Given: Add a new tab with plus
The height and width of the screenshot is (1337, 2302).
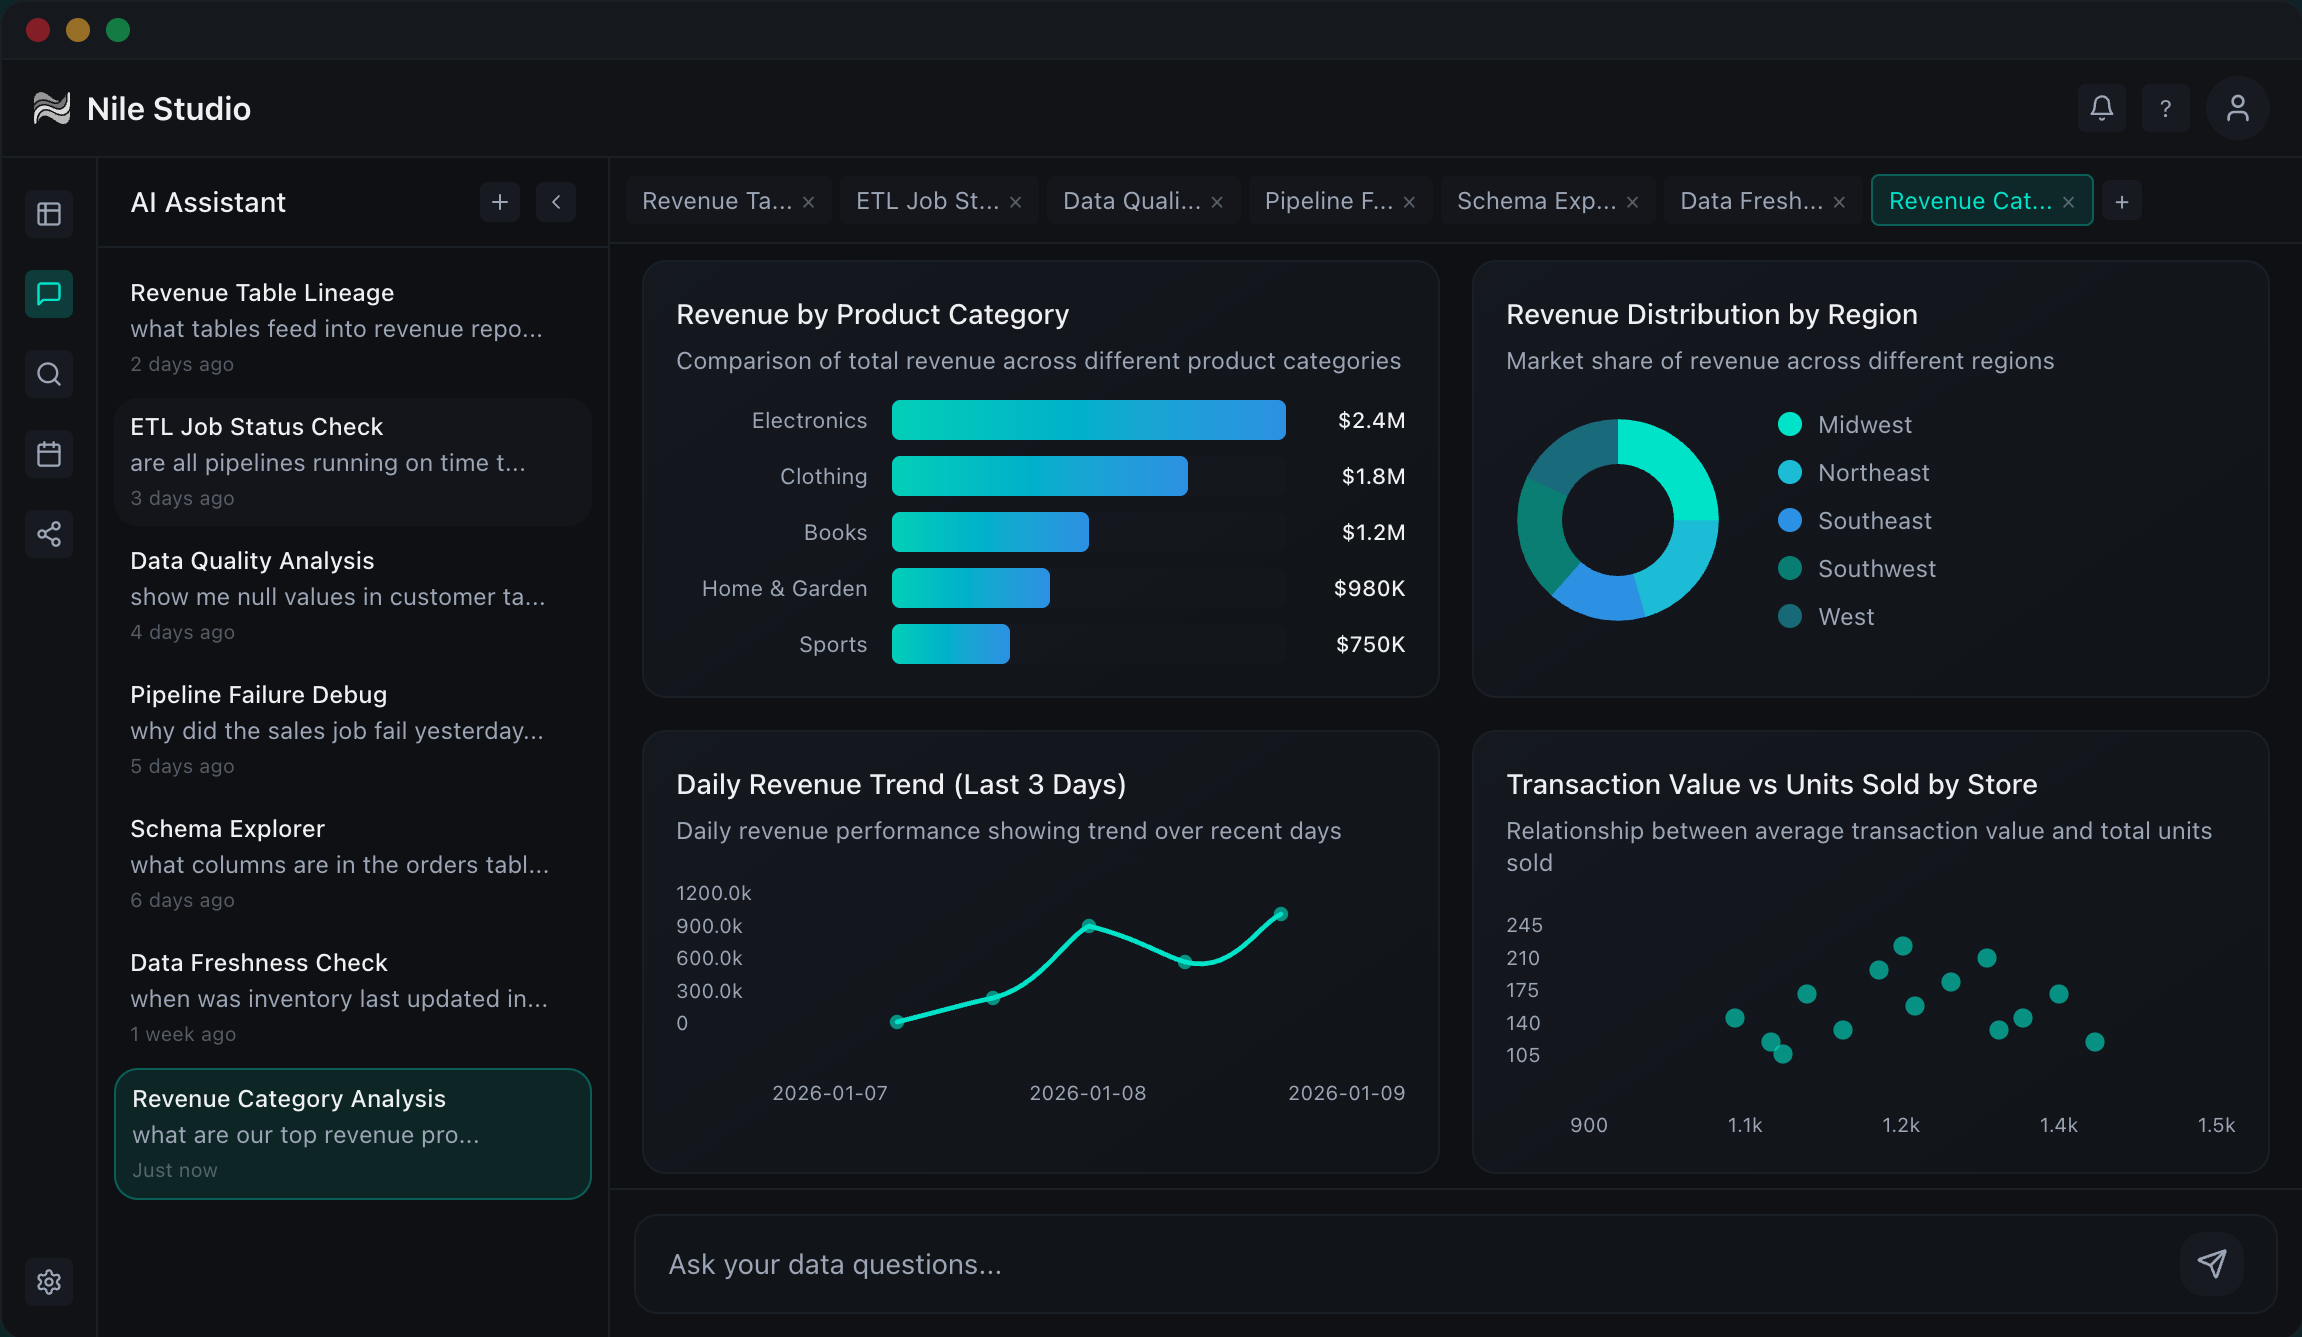Looking at the screenshot, I should [x=2122, y=202].
